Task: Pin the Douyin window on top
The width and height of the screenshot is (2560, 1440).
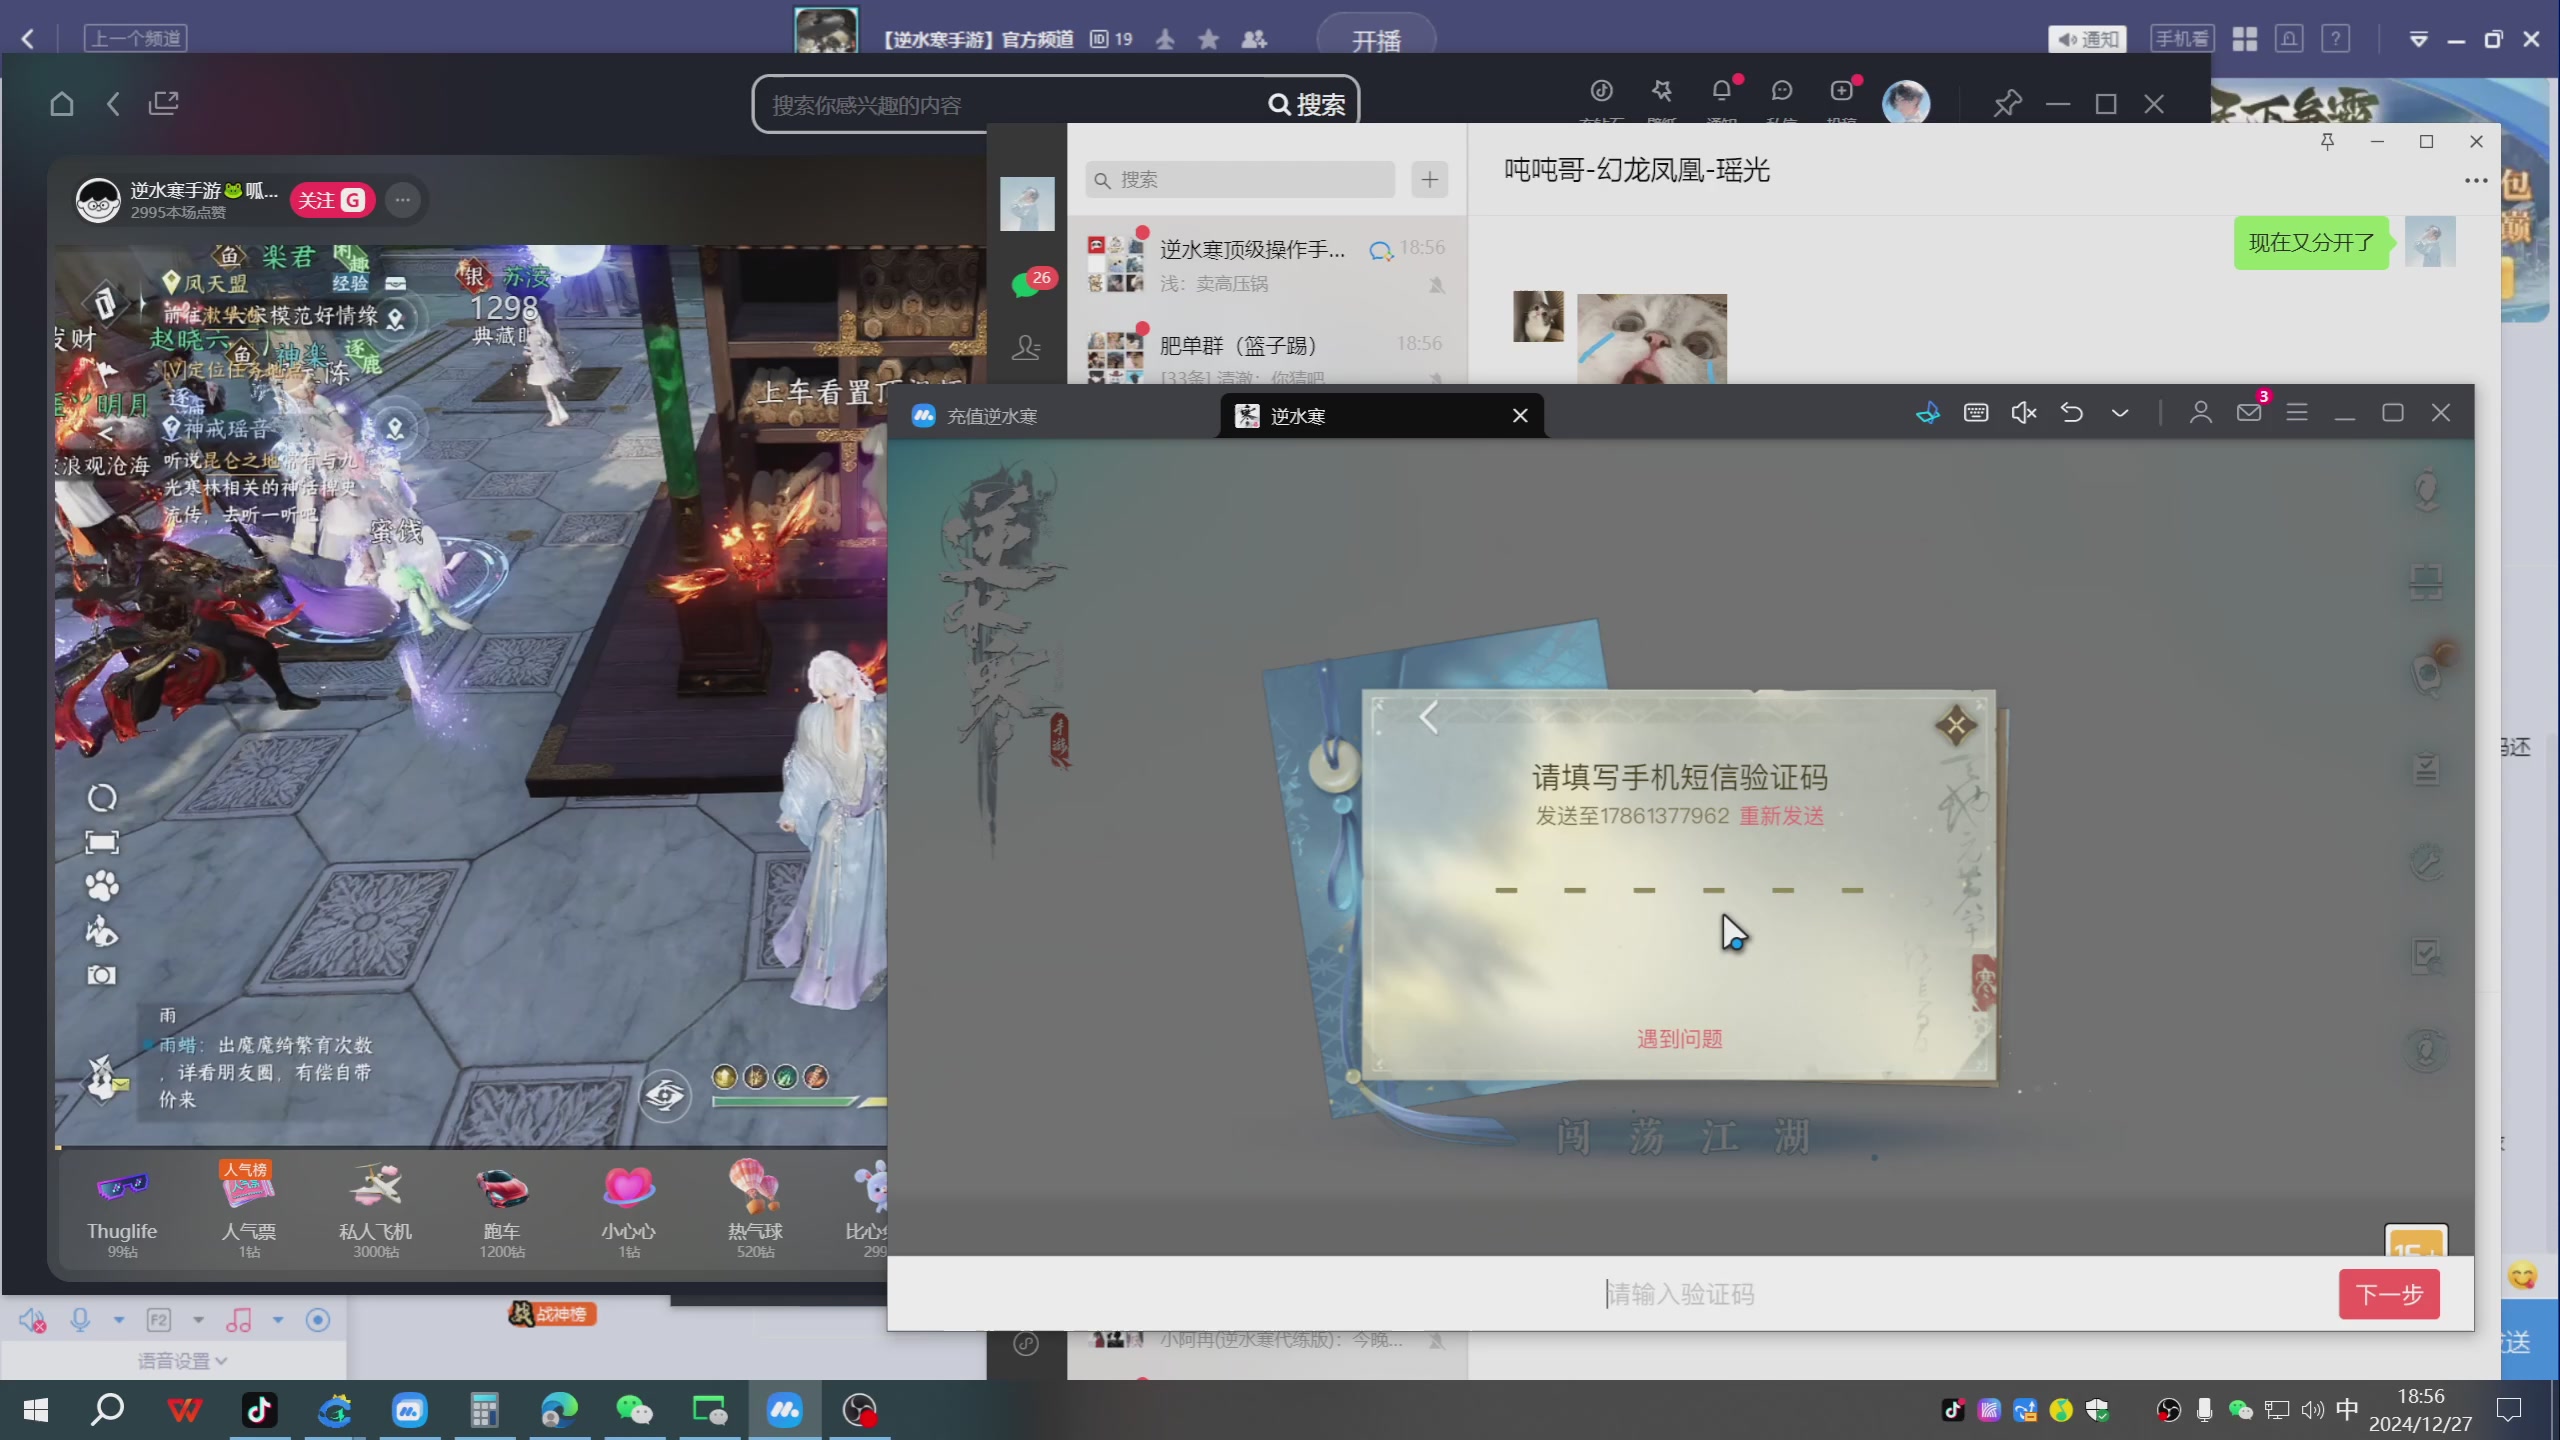Action: pos(2007,104)
